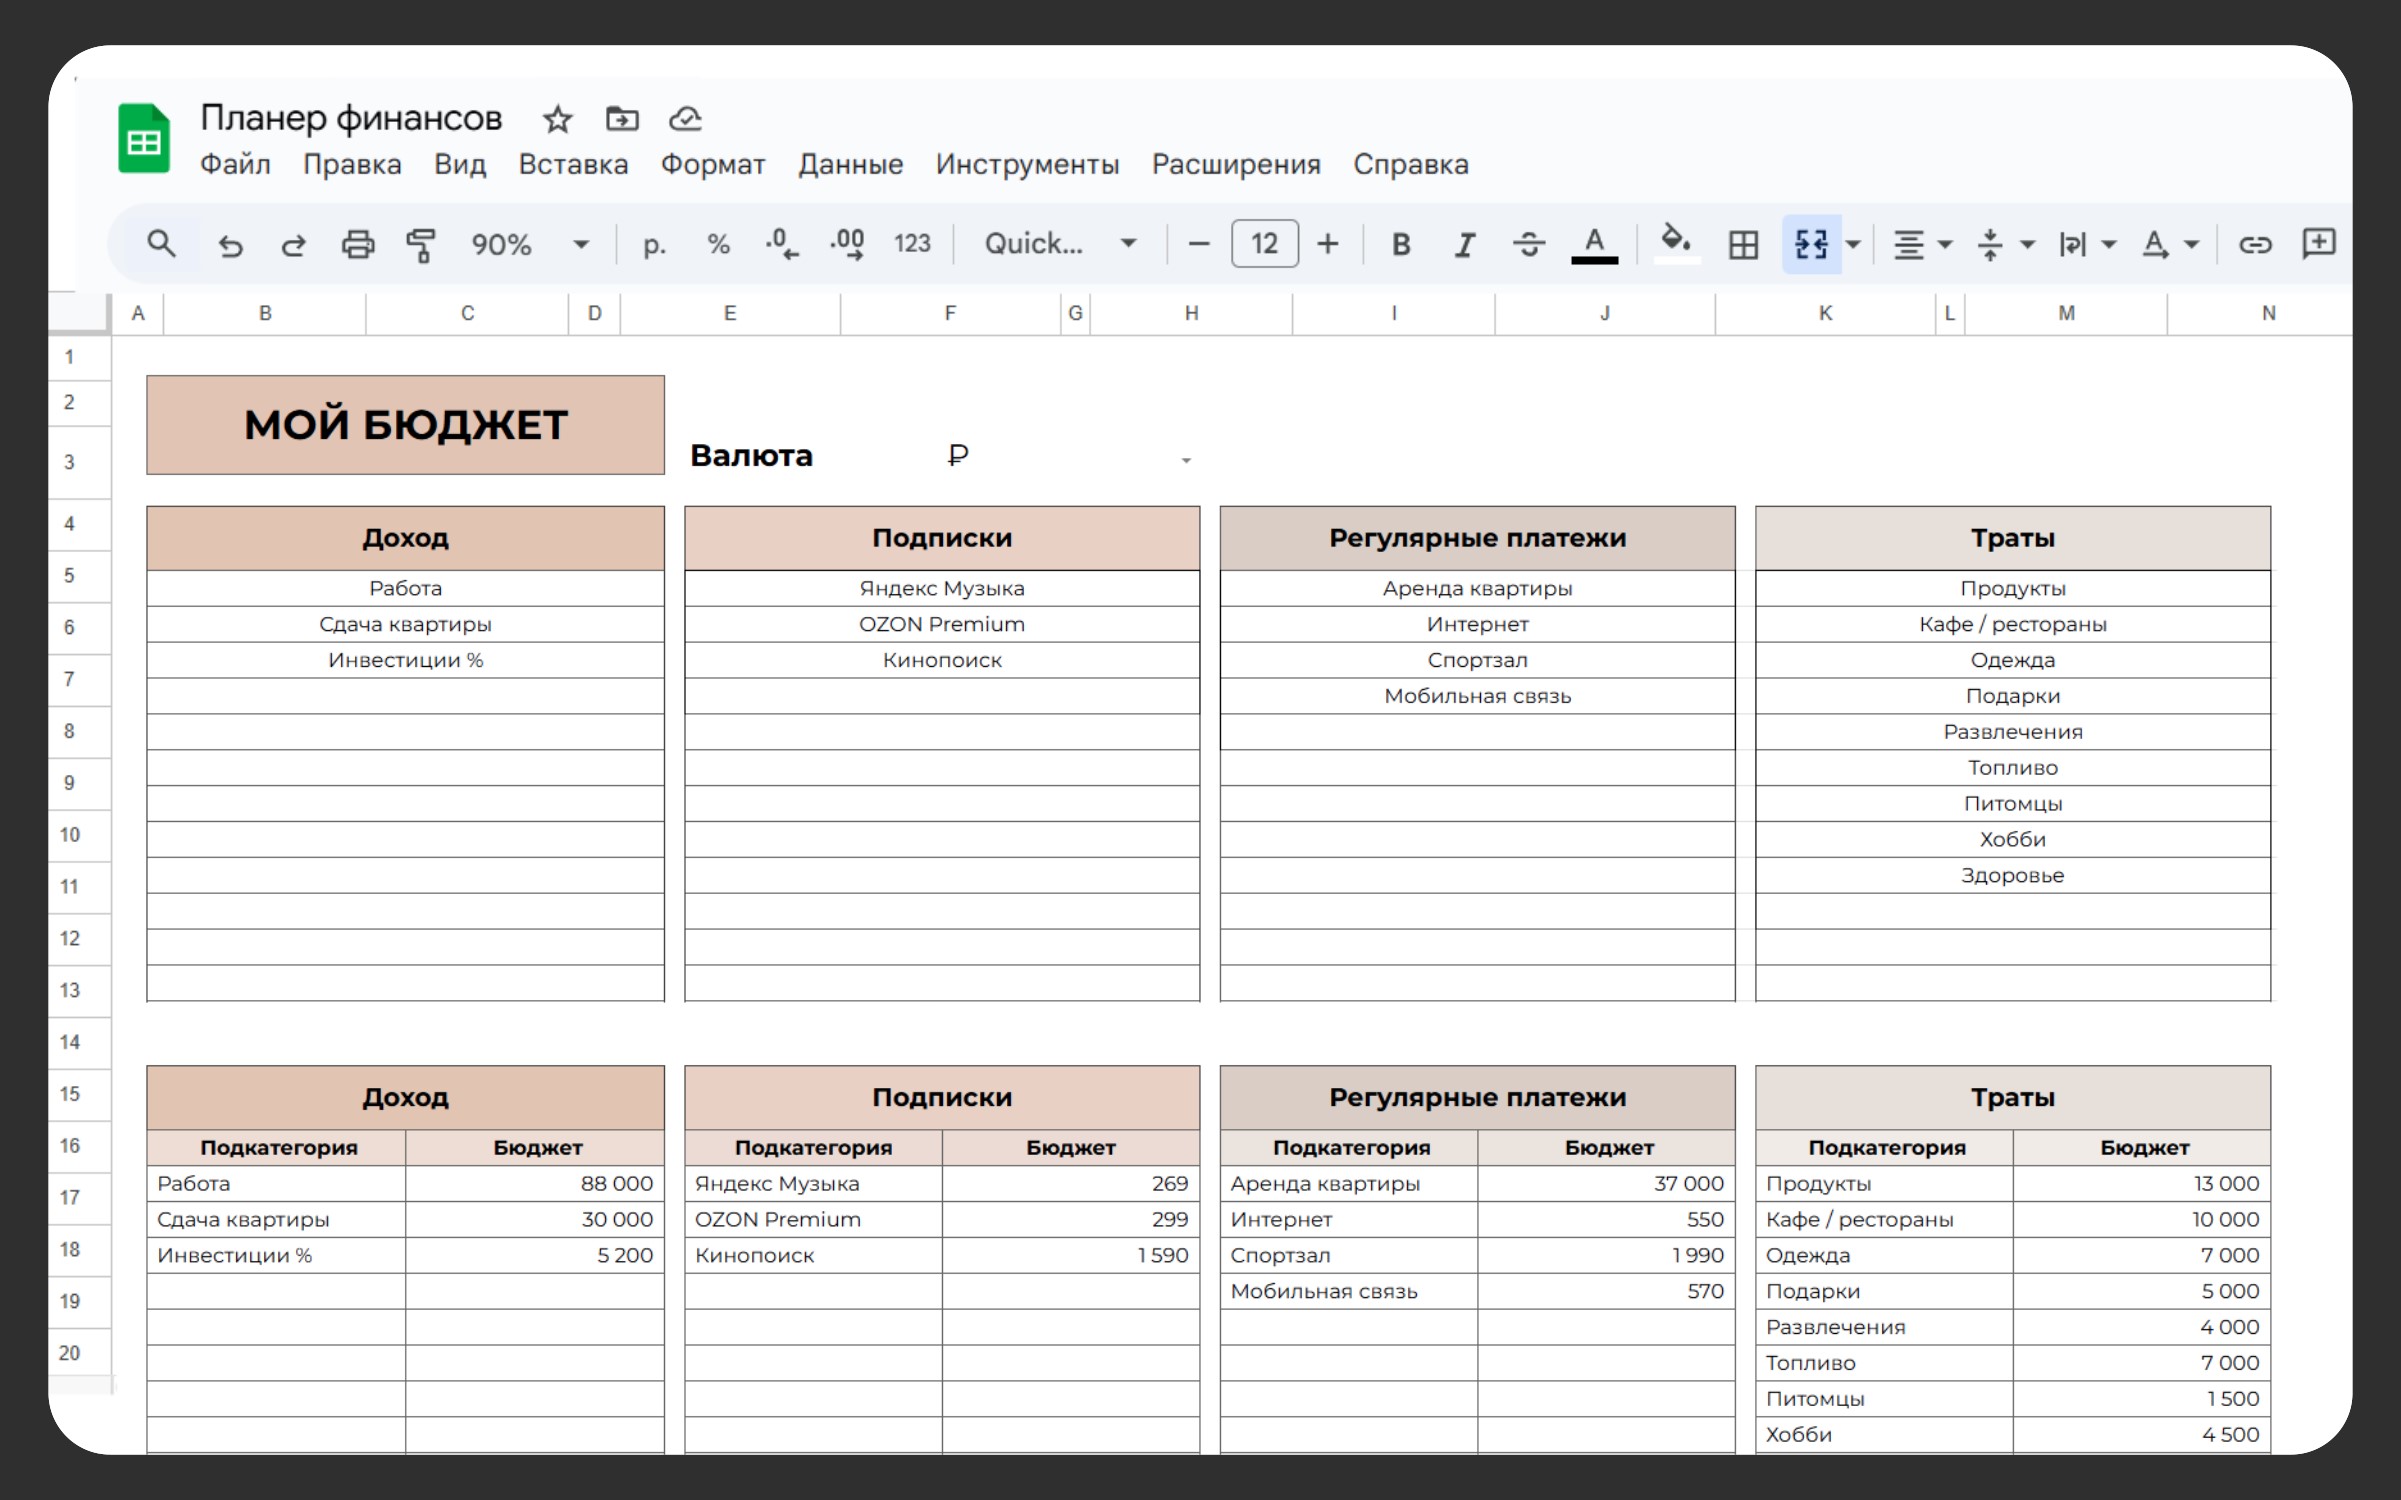Viewport: 2401px width, 1500px height.
Task: Open the 123 number formats menu
Action: coord(912,244)
